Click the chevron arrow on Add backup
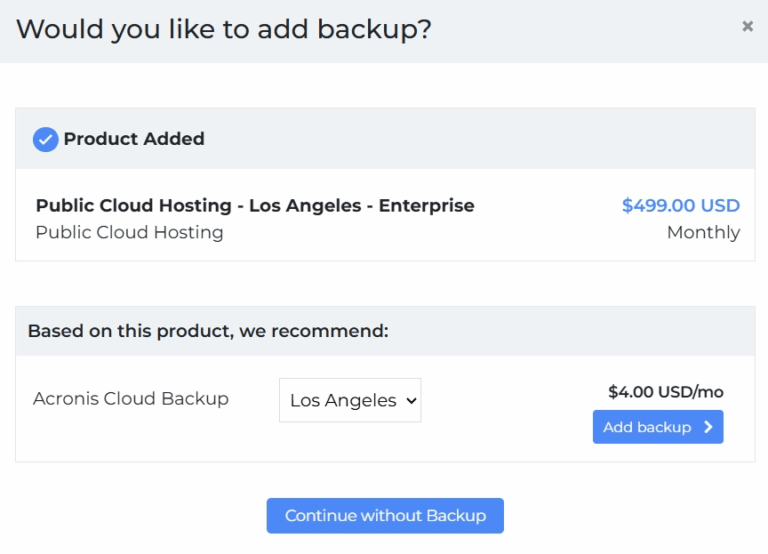Image resolution: width=768 pixels, height=554 pixels. click(x=708, y=427)
